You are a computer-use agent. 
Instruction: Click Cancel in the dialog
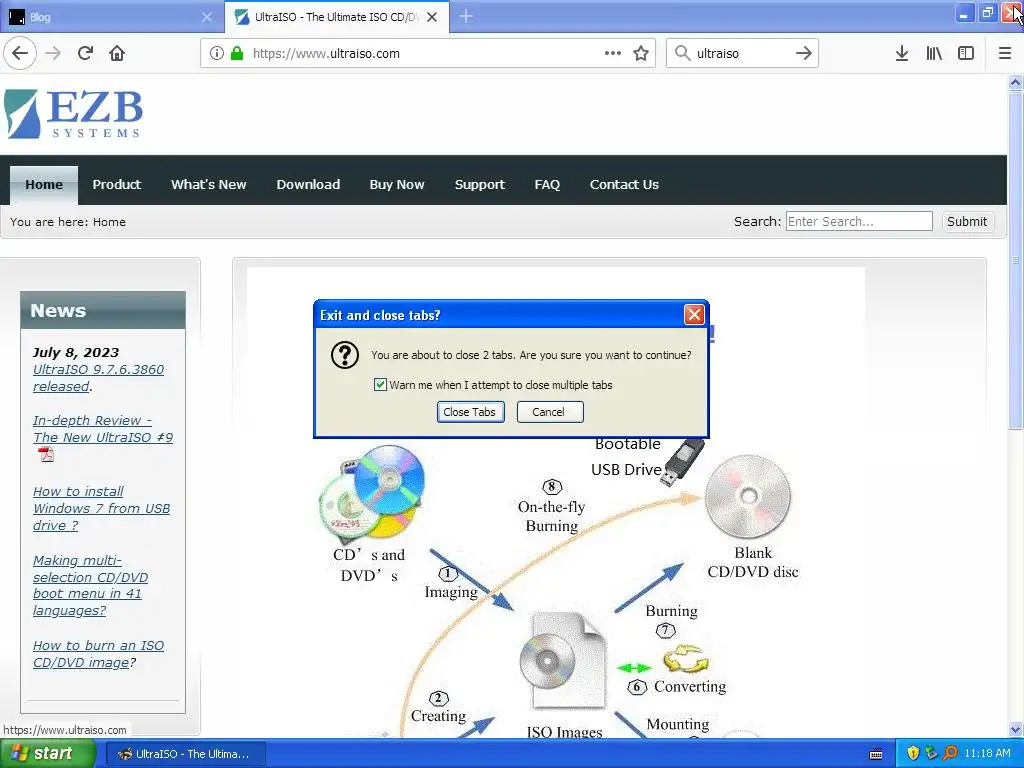(x=549, y=411)
